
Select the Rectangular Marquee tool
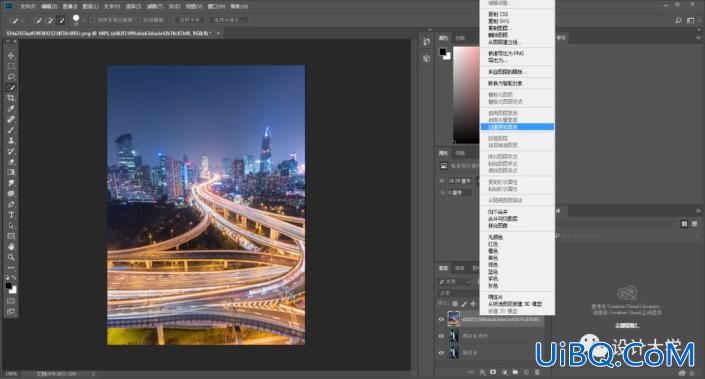11,67
